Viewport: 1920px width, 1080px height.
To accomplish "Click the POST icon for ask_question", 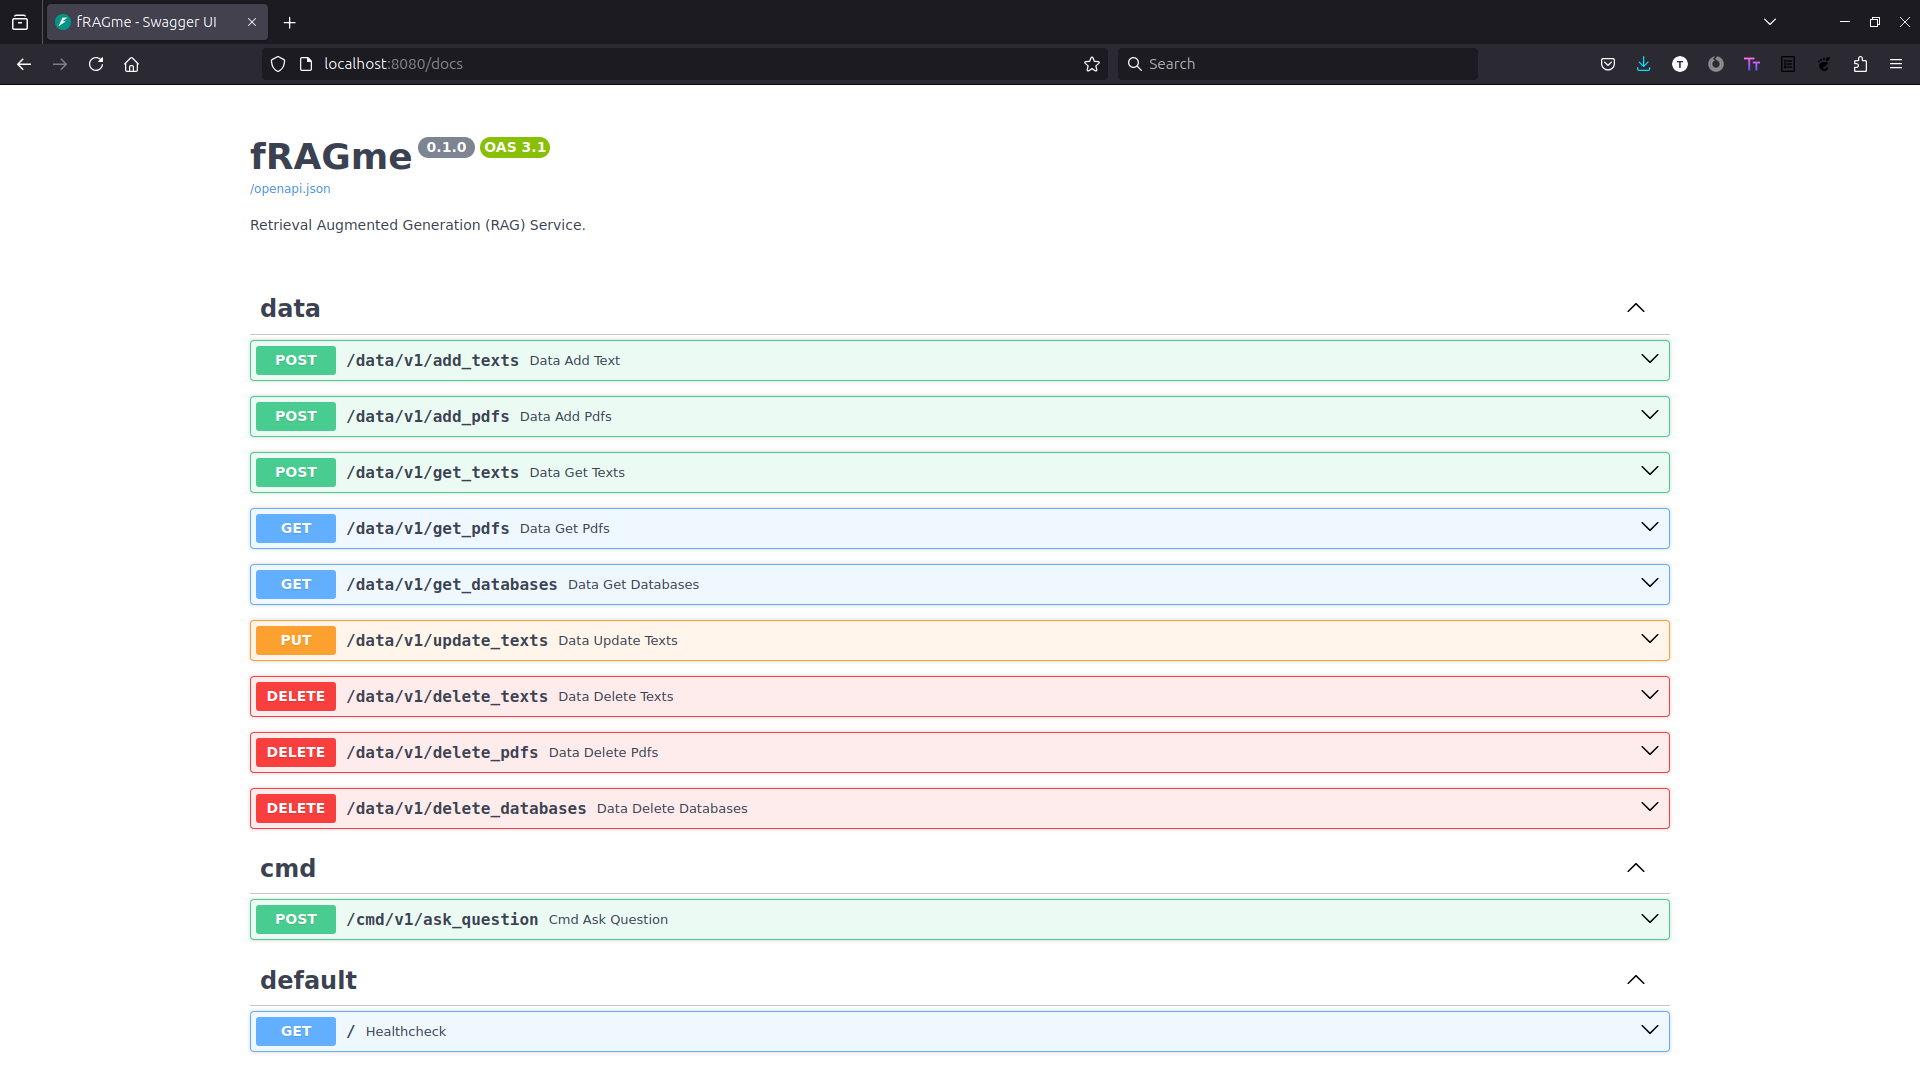I will pos(295,919).
